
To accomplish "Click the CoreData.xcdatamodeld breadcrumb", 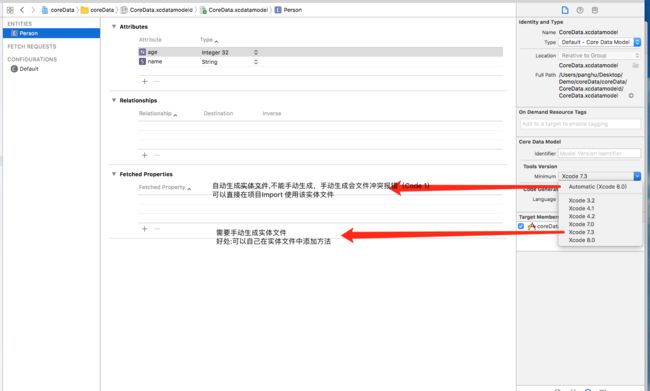I will [x=157, y=10].
